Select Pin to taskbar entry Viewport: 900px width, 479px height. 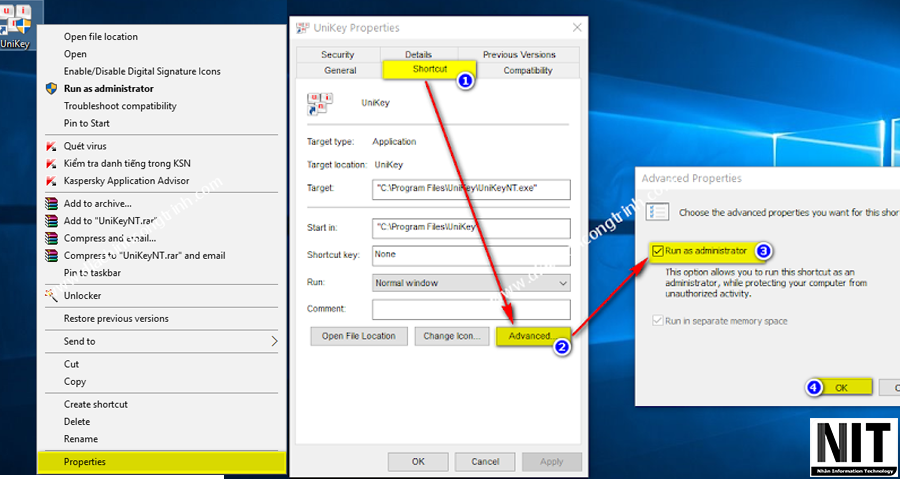pyautogui.click(x=92, y=272)
